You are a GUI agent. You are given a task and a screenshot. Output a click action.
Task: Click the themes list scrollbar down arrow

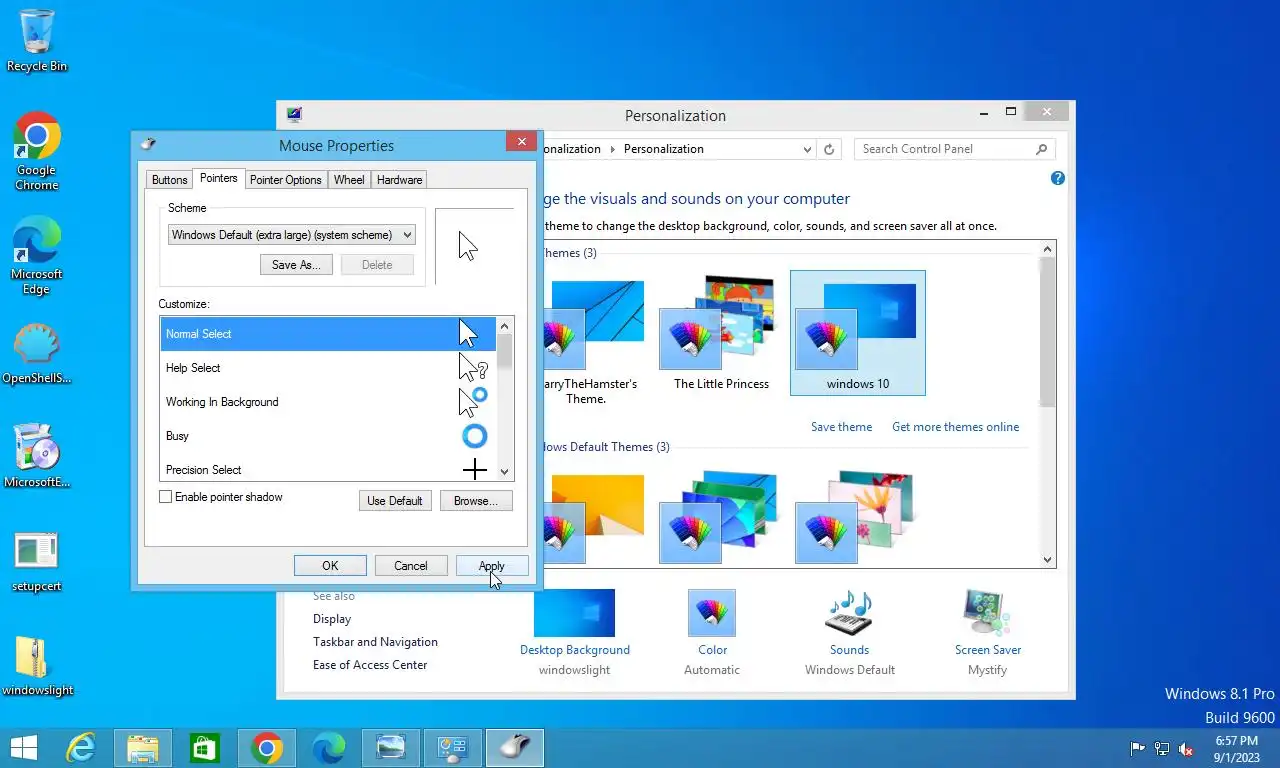[x=1047, y=560]
